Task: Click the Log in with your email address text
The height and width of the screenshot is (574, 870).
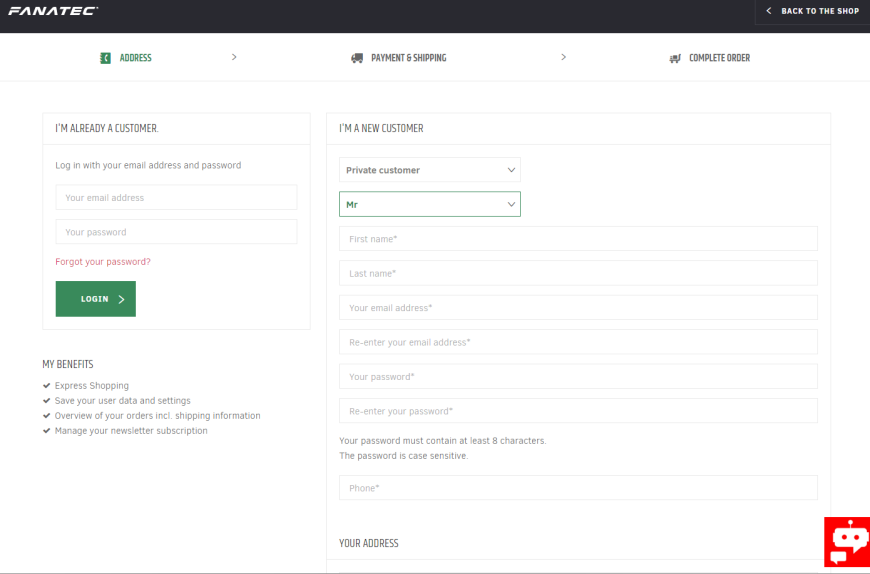Action: point(148,165)
